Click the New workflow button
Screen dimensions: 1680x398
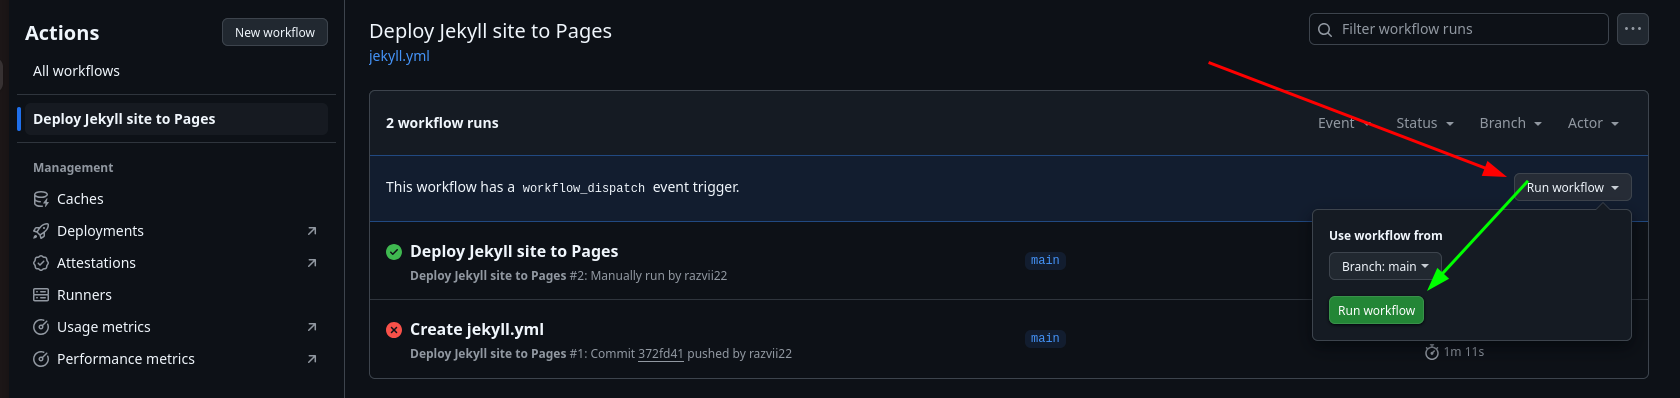pos(275,32)
